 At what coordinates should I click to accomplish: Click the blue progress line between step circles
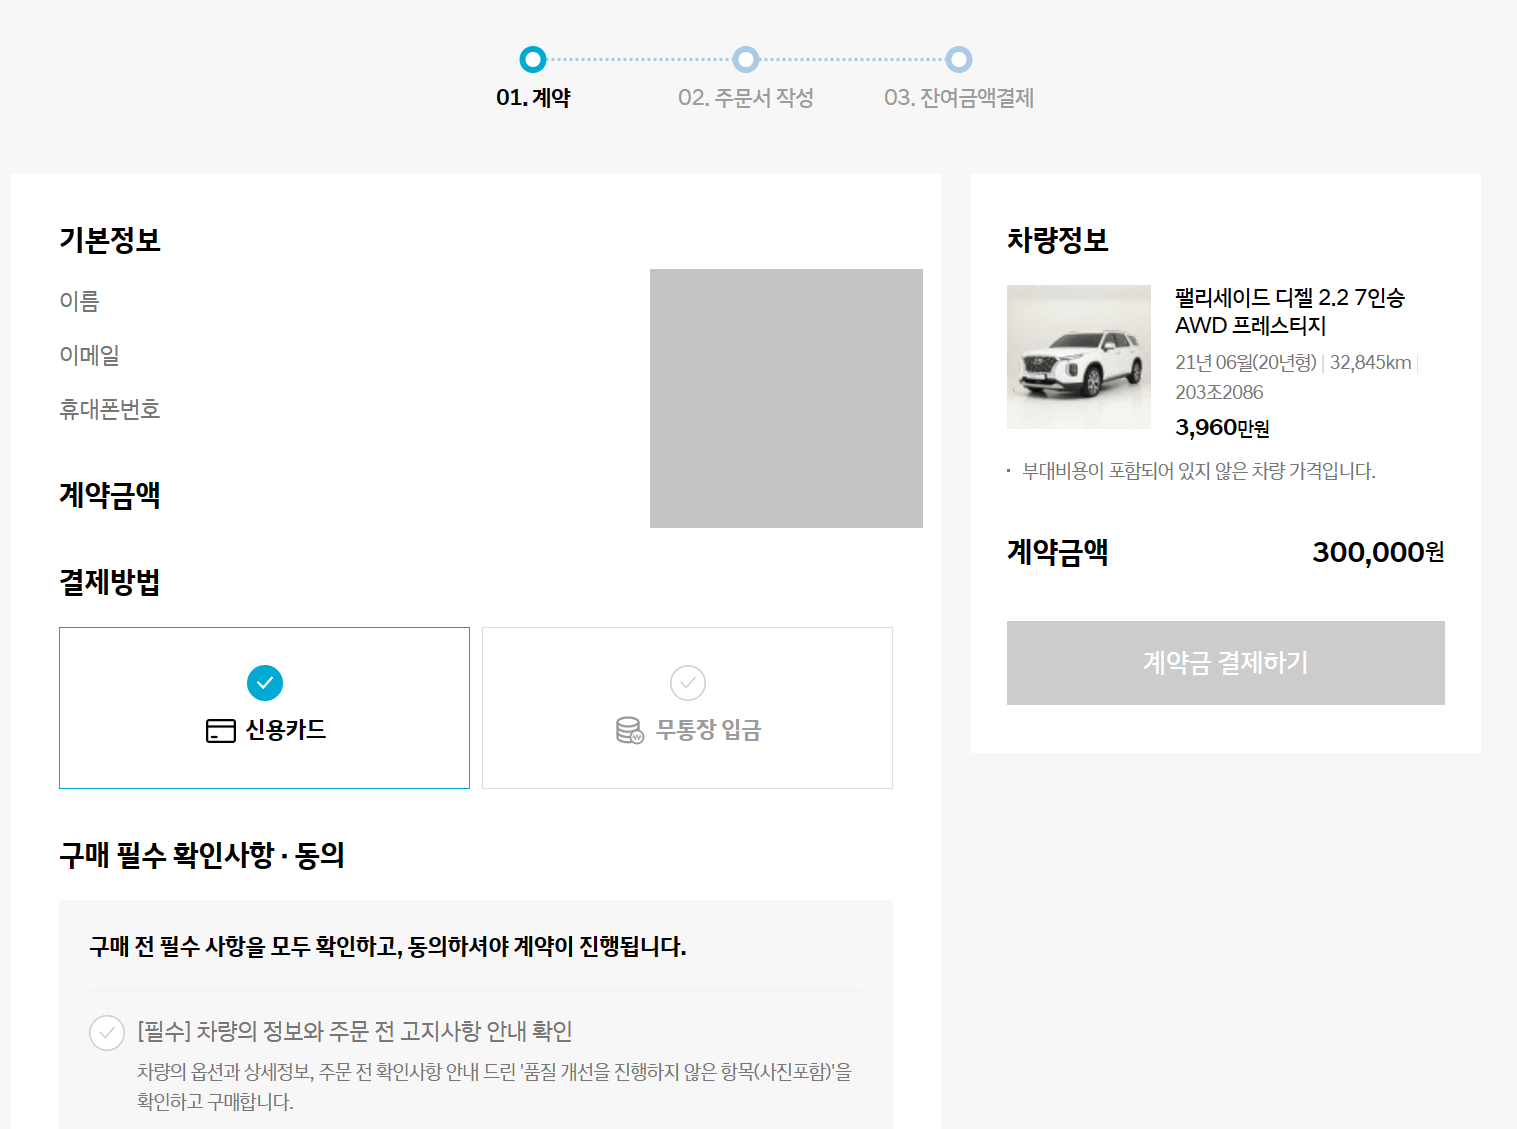coord(640,60)
